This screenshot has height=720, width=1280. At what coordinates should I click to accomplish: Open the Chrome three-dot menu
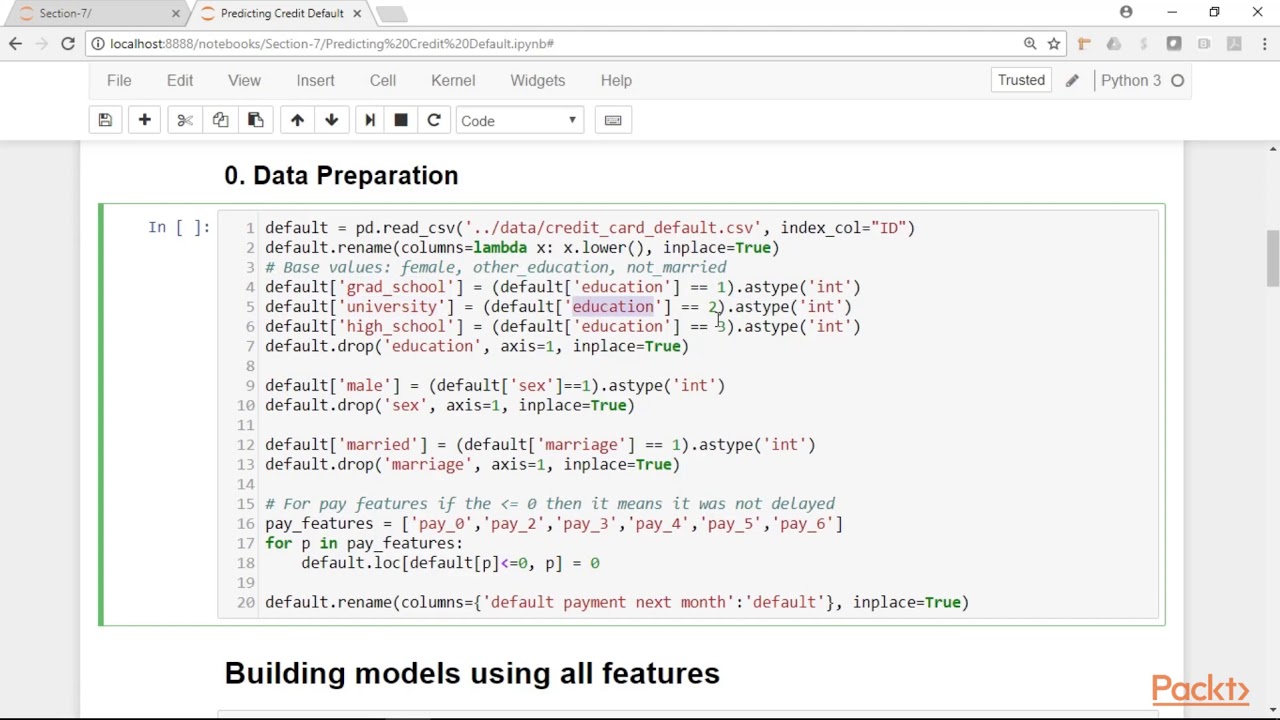click(x=1265, y=44)
